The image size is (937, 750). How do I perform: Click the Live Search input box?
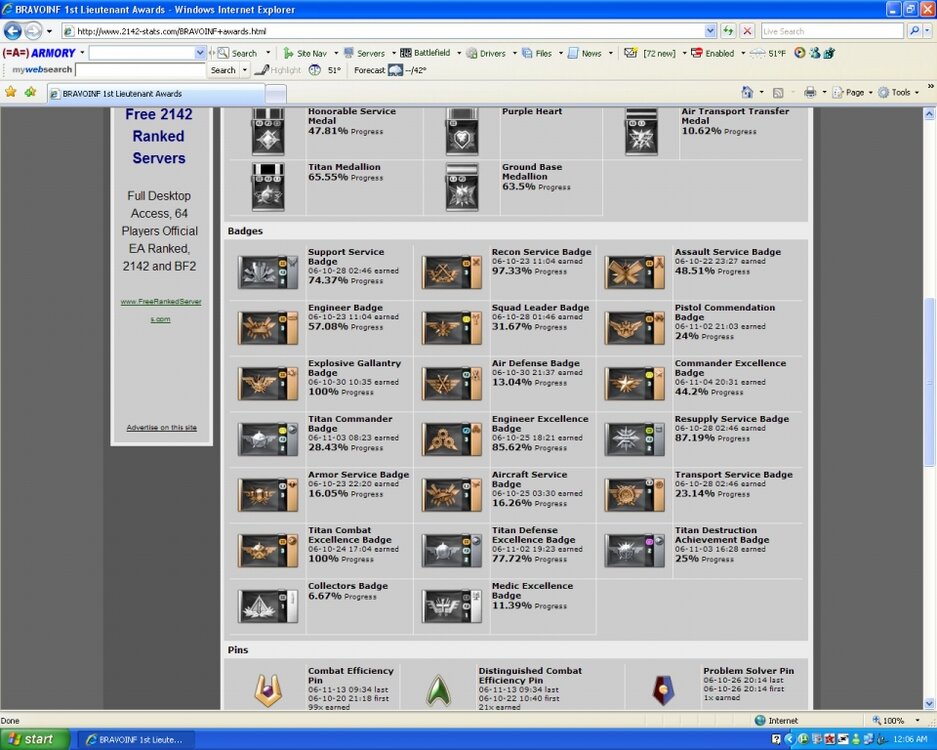832,31
